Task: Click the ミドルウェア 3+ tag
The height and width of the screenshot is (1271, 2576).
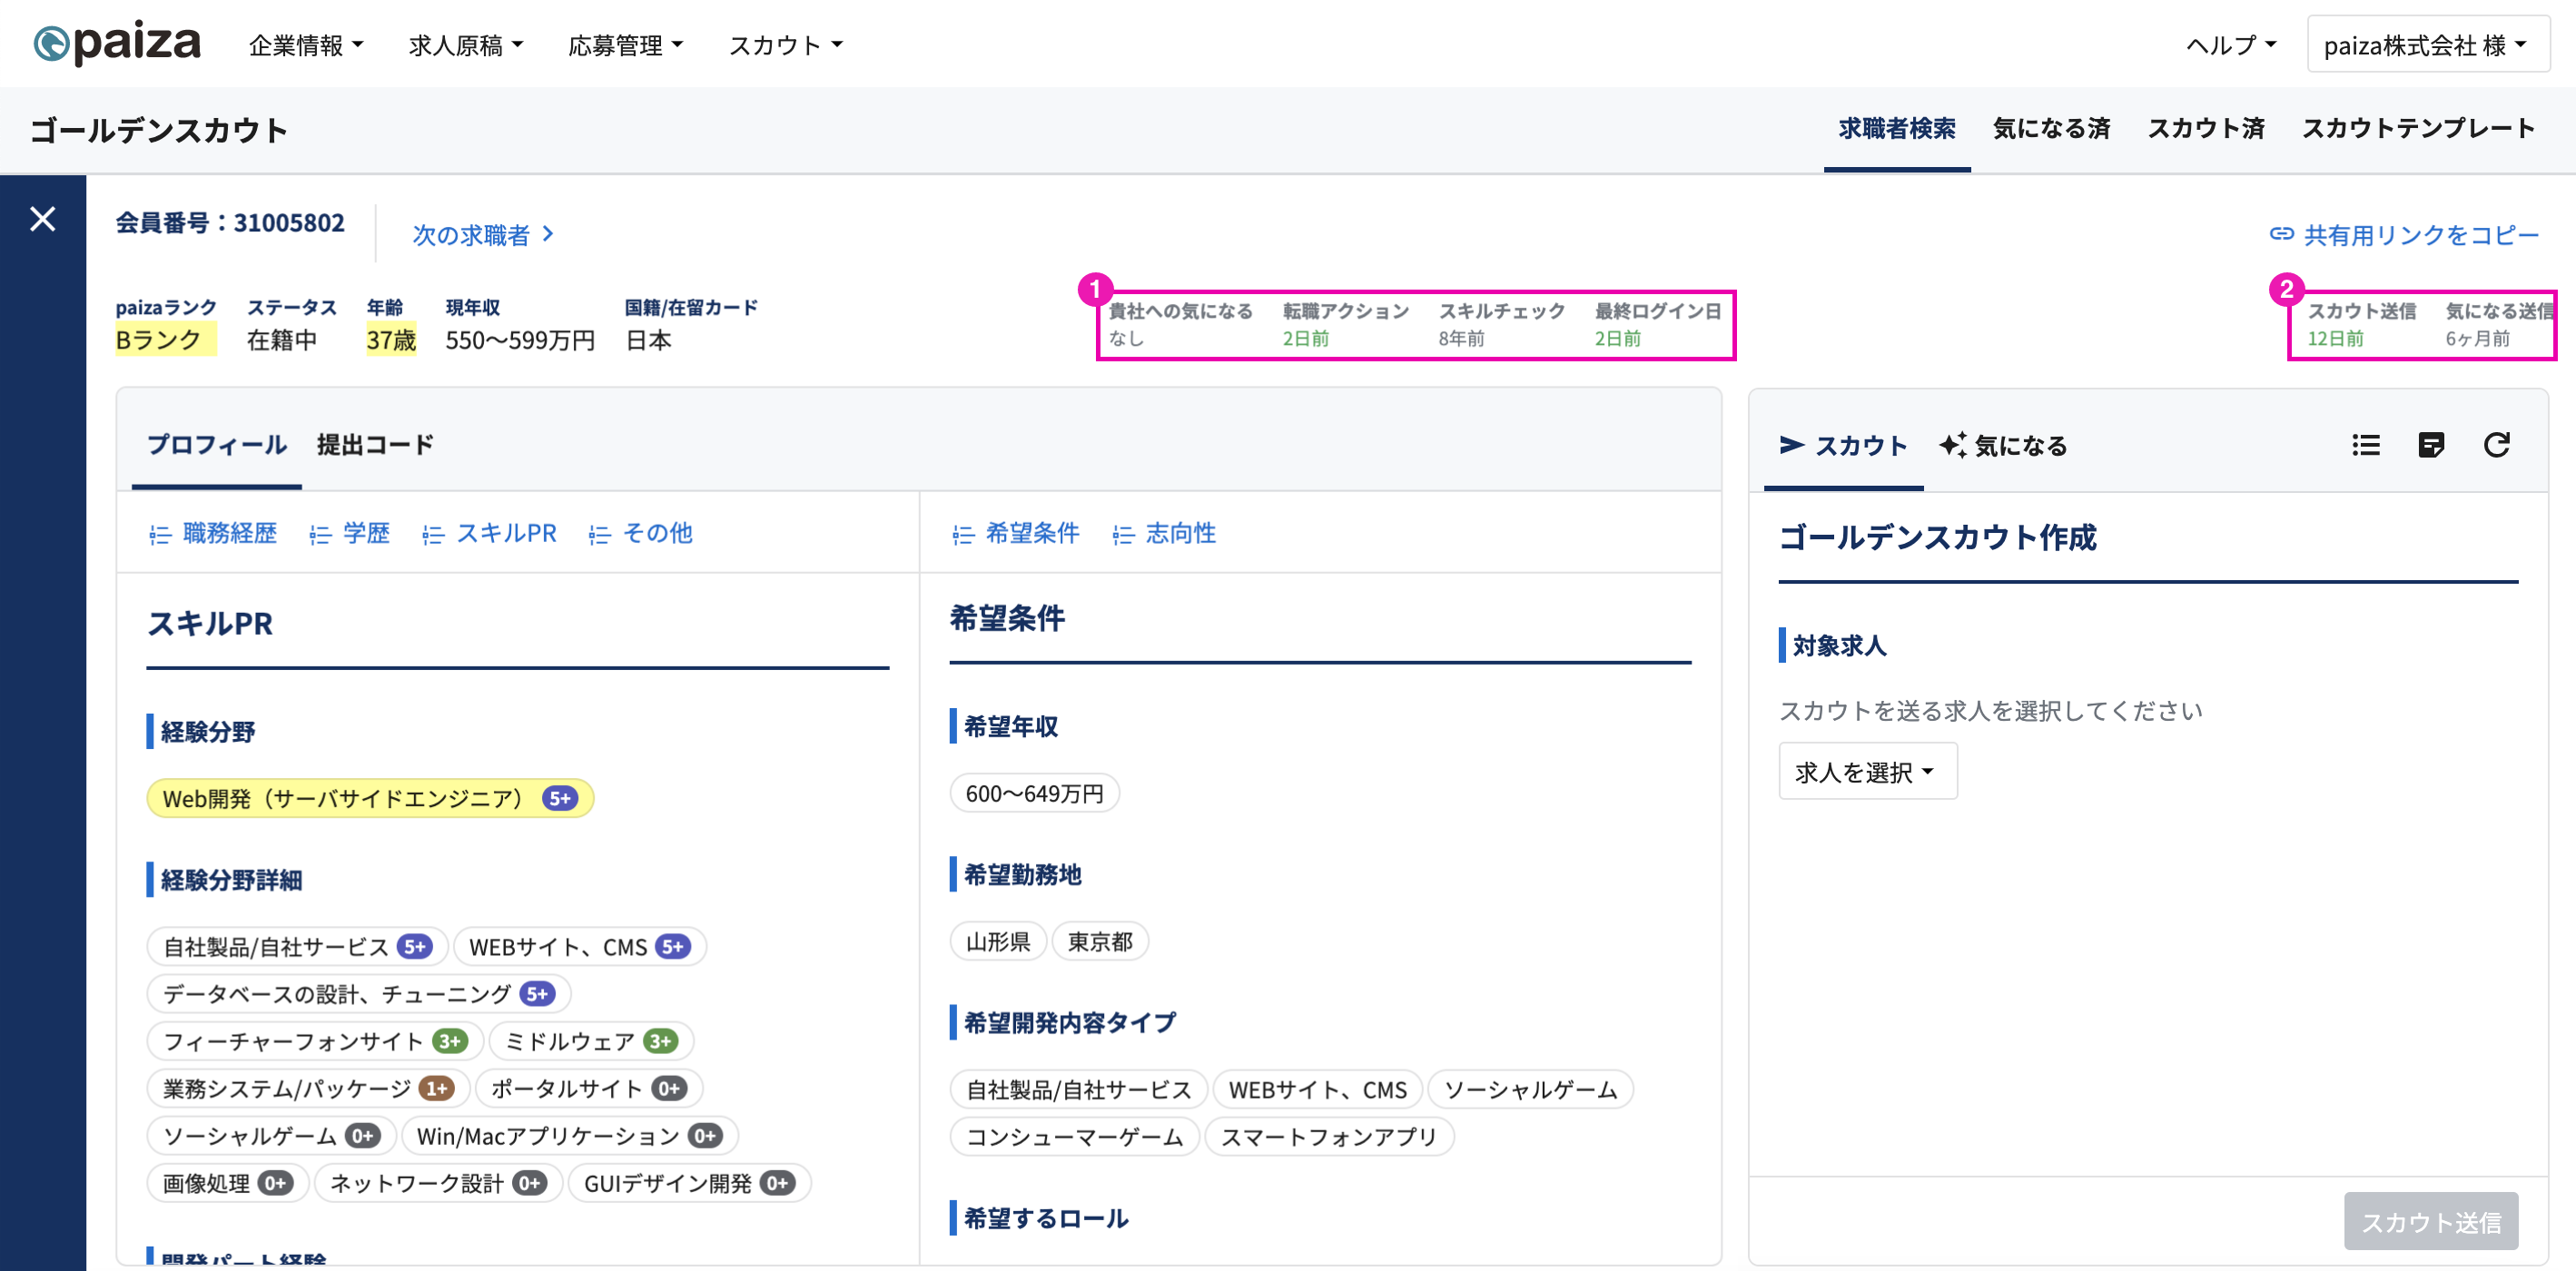Action: point(590,1040)
